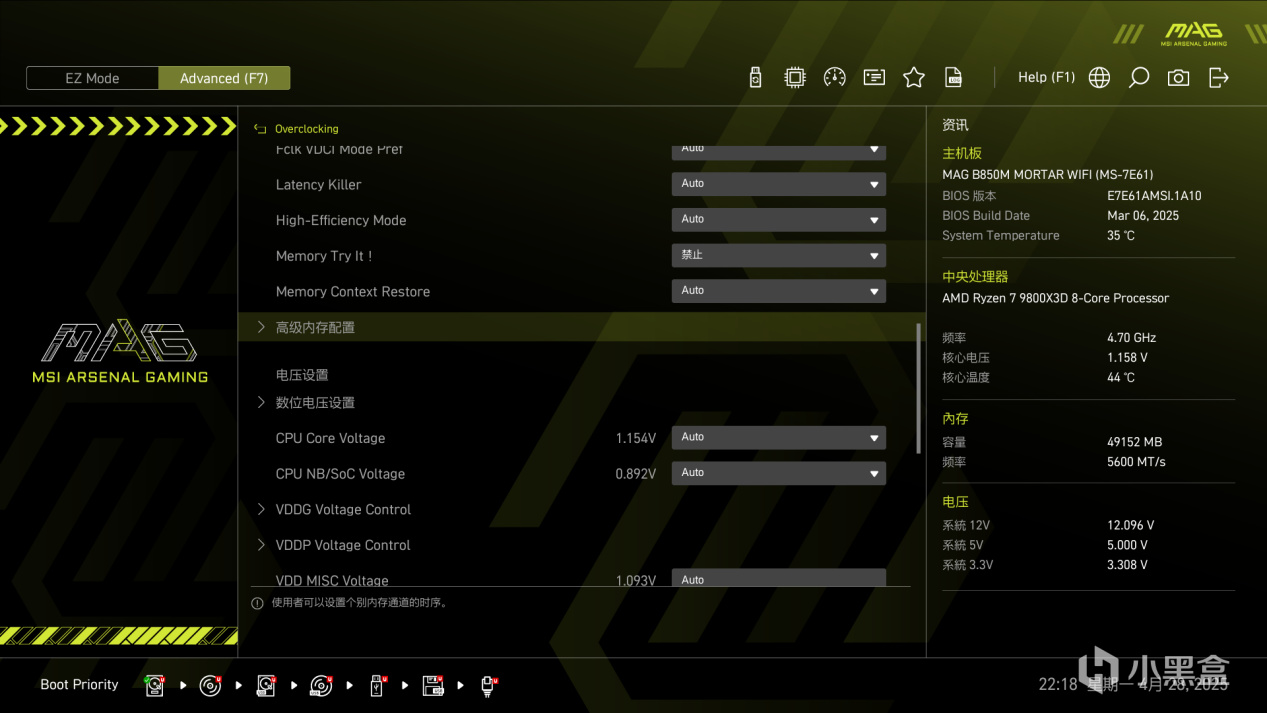This screenshot has width=1267, height=713.
Task: Click the System Temperature 35 ℃ value
Action: coord(1121,236)
